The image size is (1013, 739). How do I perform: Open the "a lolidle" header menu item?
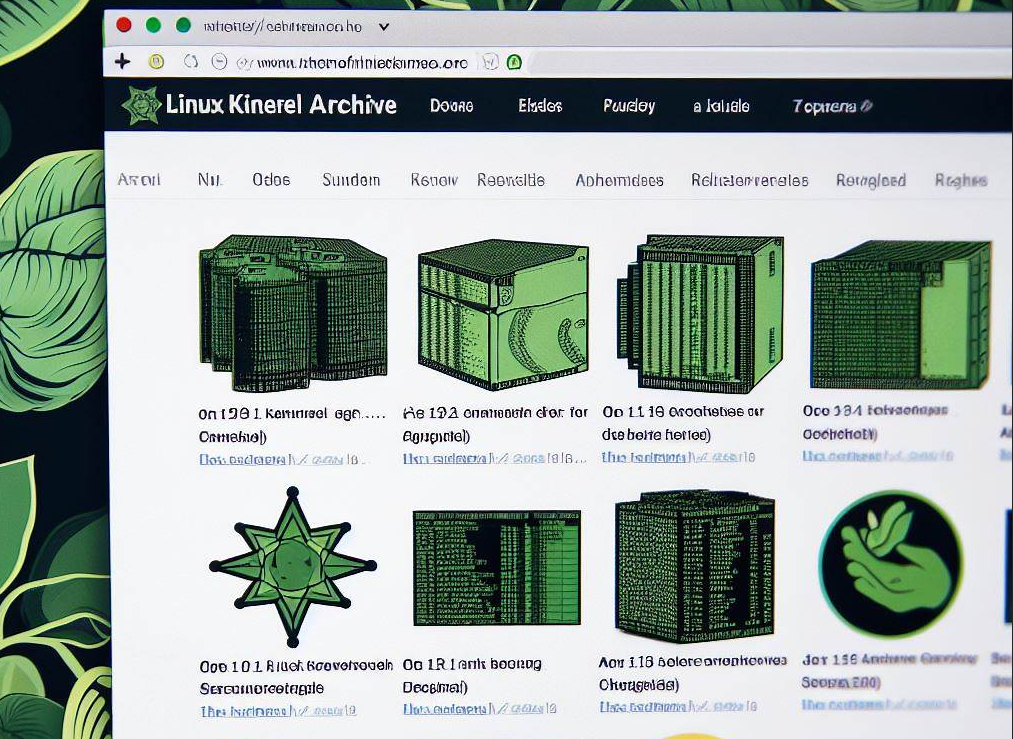coord(721,106)
